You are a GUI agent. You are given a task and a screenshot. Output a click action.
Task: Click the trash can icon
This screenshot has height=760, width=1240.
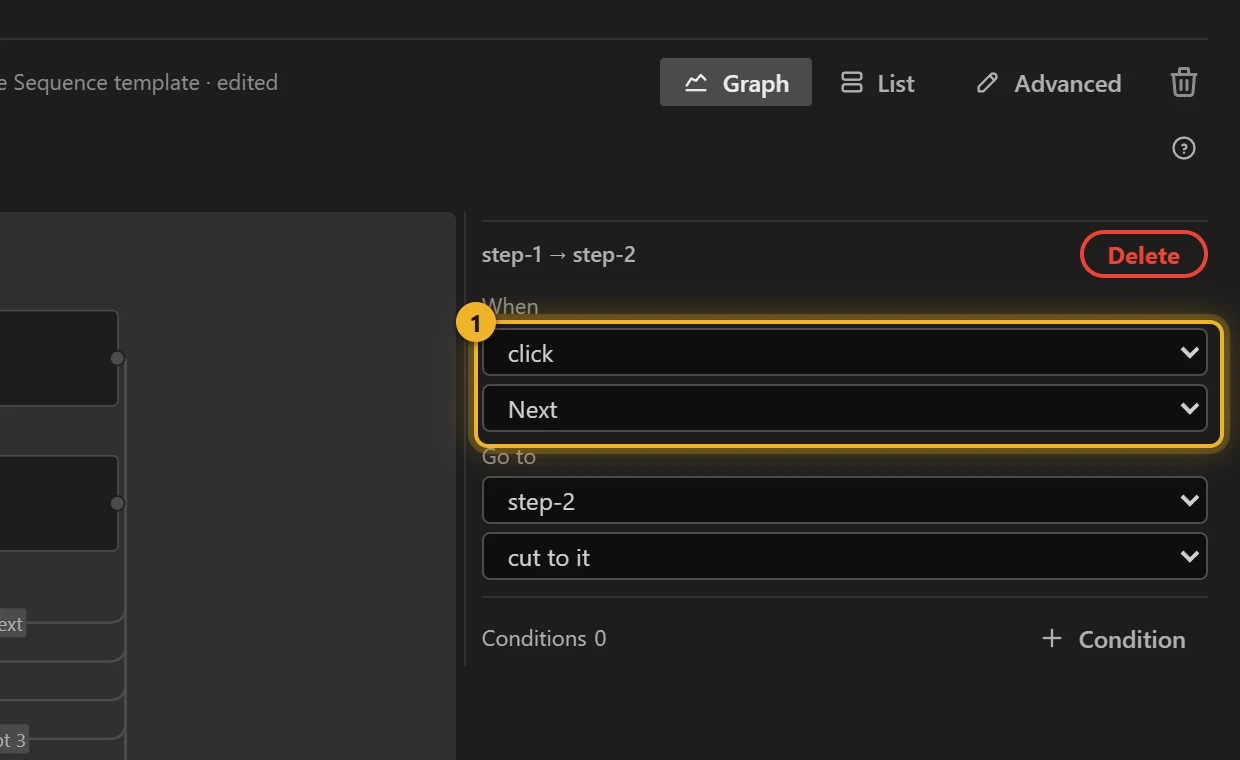(x=1184, y=82)
